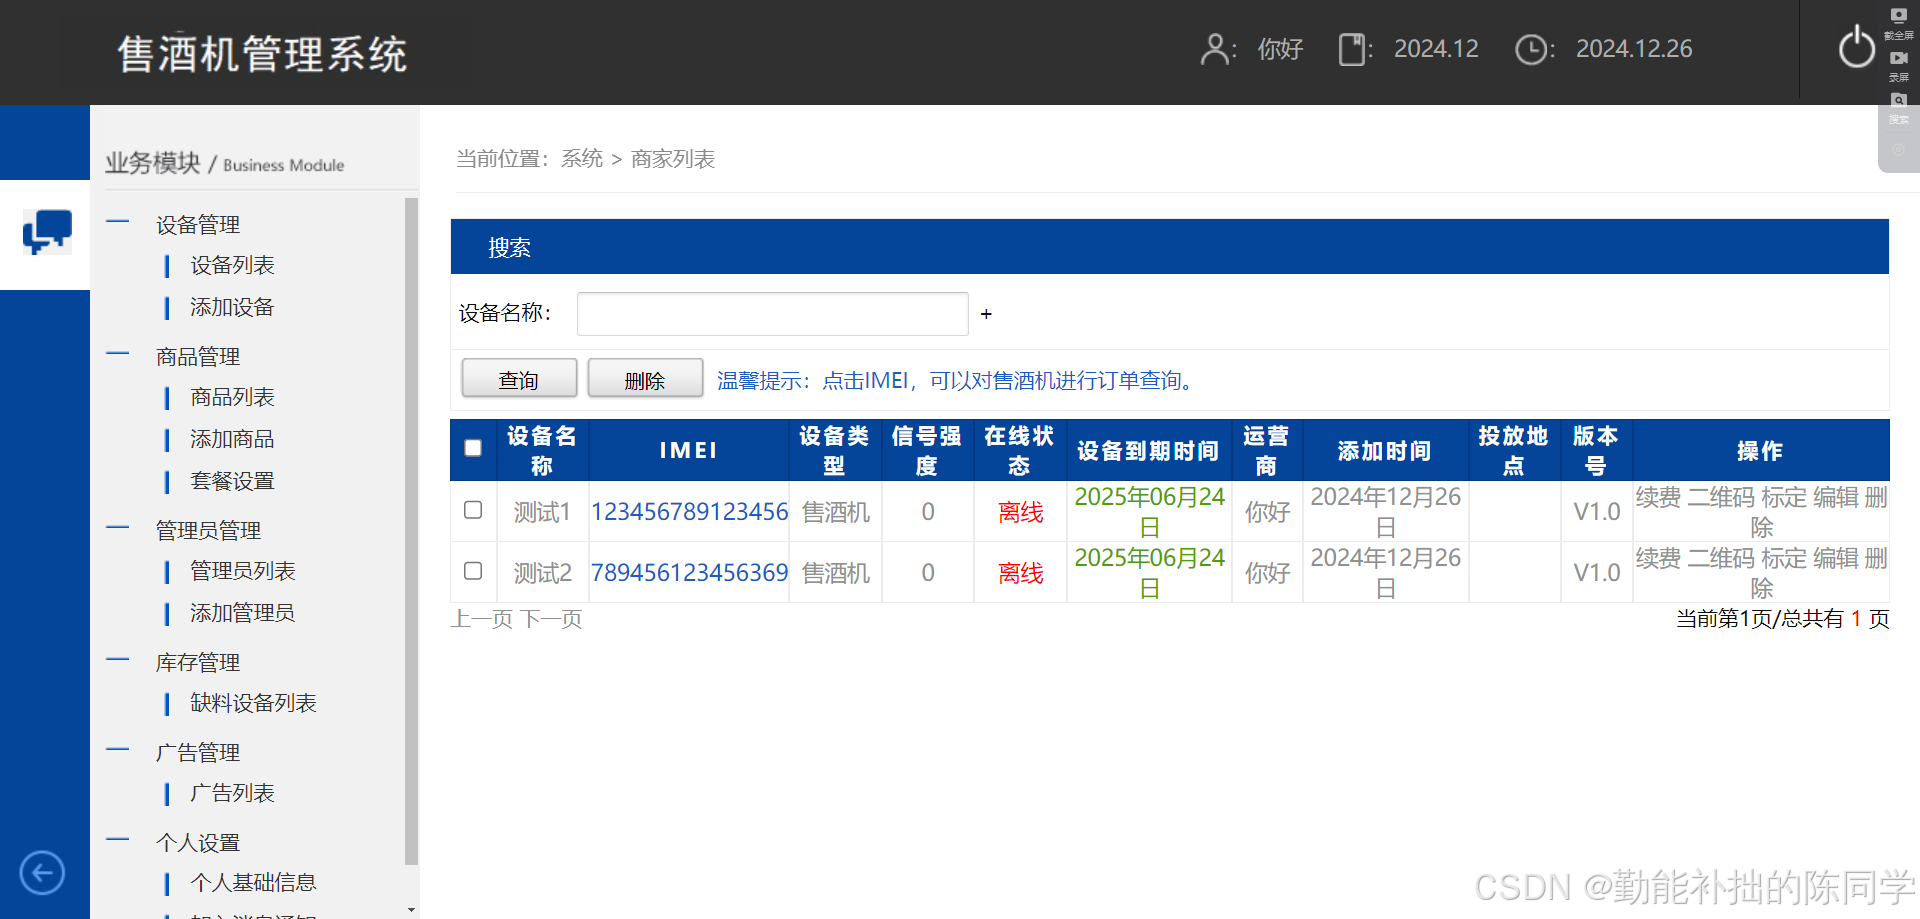
Task: Open 个人基础信息 in the sidebar
Action: (x=253, y=883)
